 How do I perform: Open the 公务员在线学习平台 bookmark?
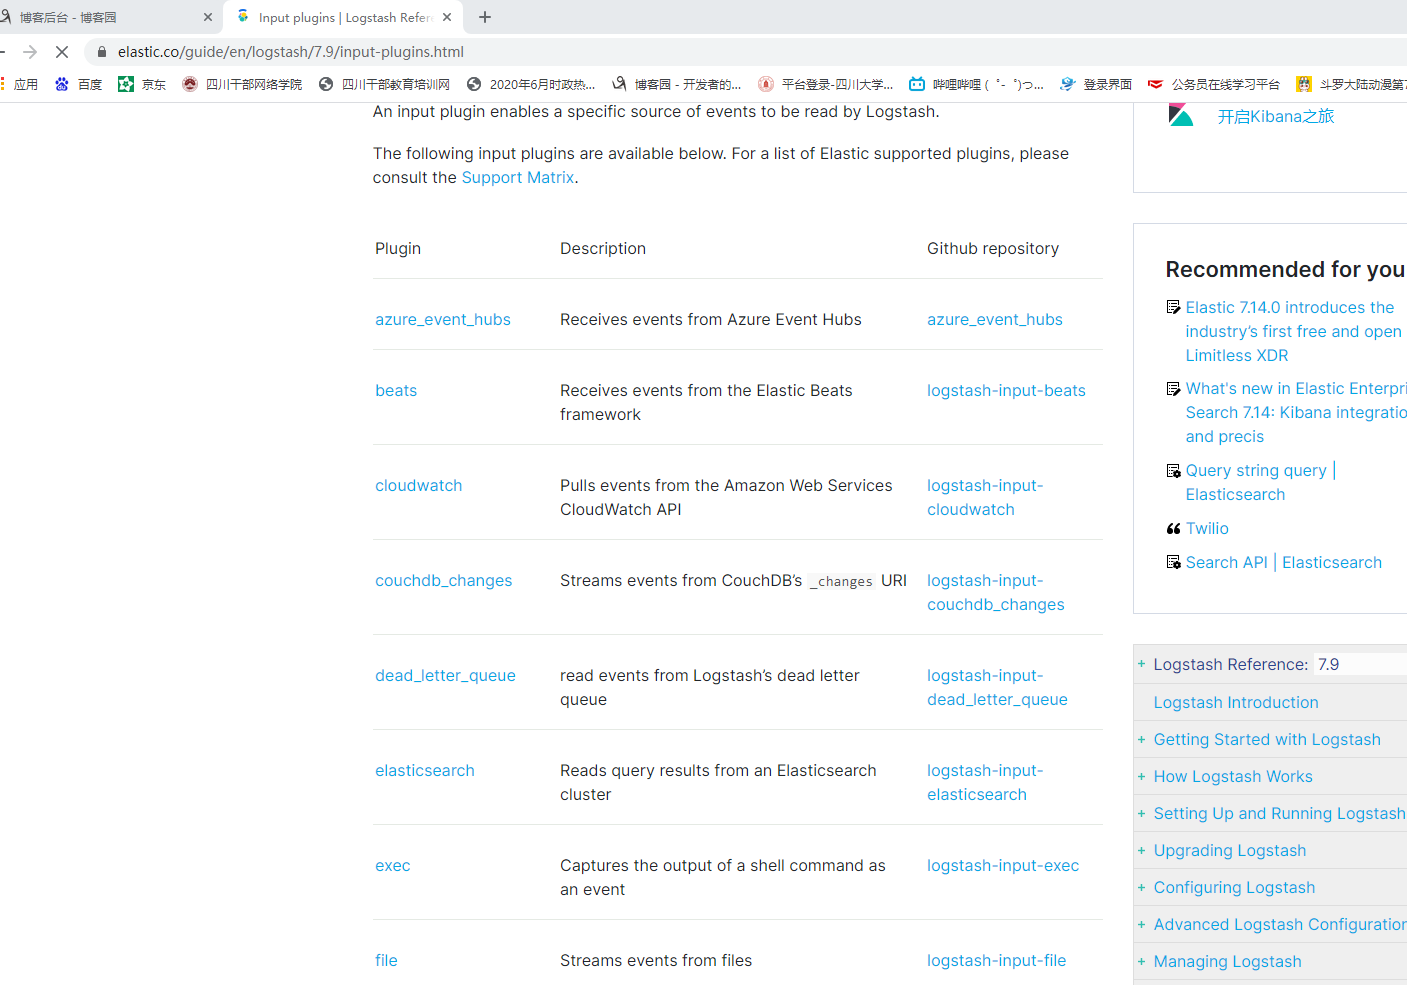pos(1214,84)
